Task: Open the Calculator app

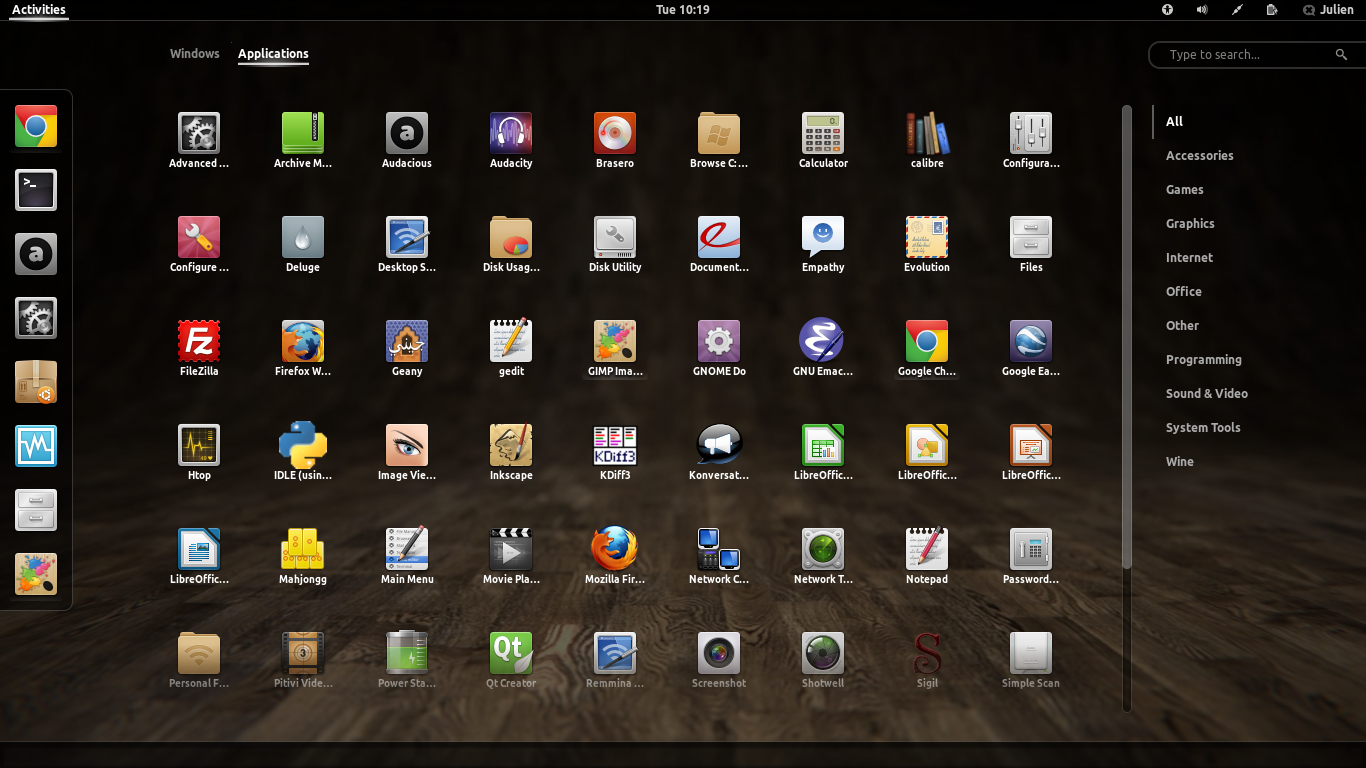Action: (x=823, y=140)
